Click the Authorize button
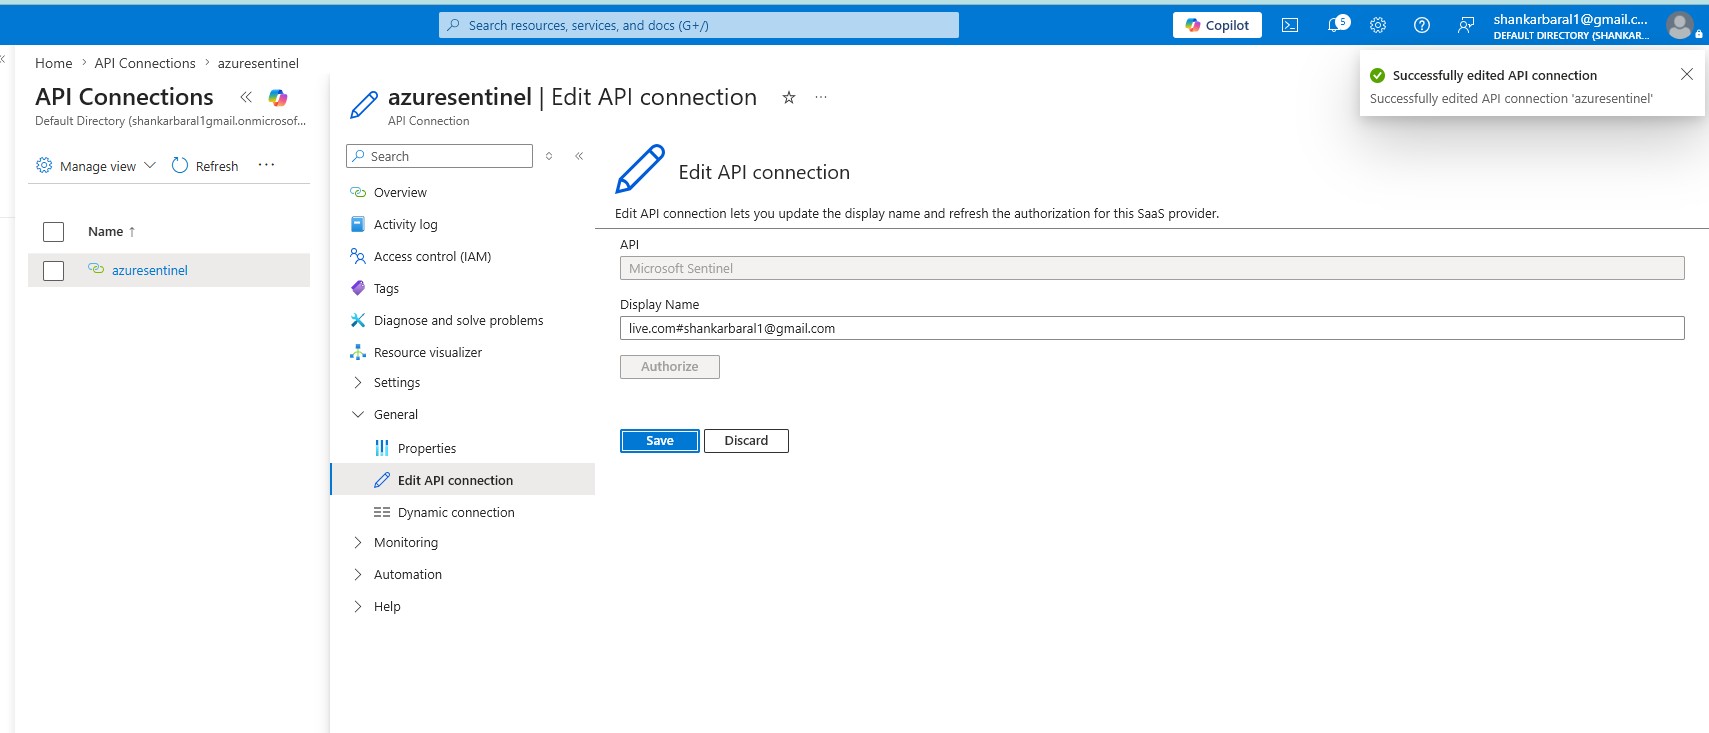The image size is (1709, 733). point(670,367)
